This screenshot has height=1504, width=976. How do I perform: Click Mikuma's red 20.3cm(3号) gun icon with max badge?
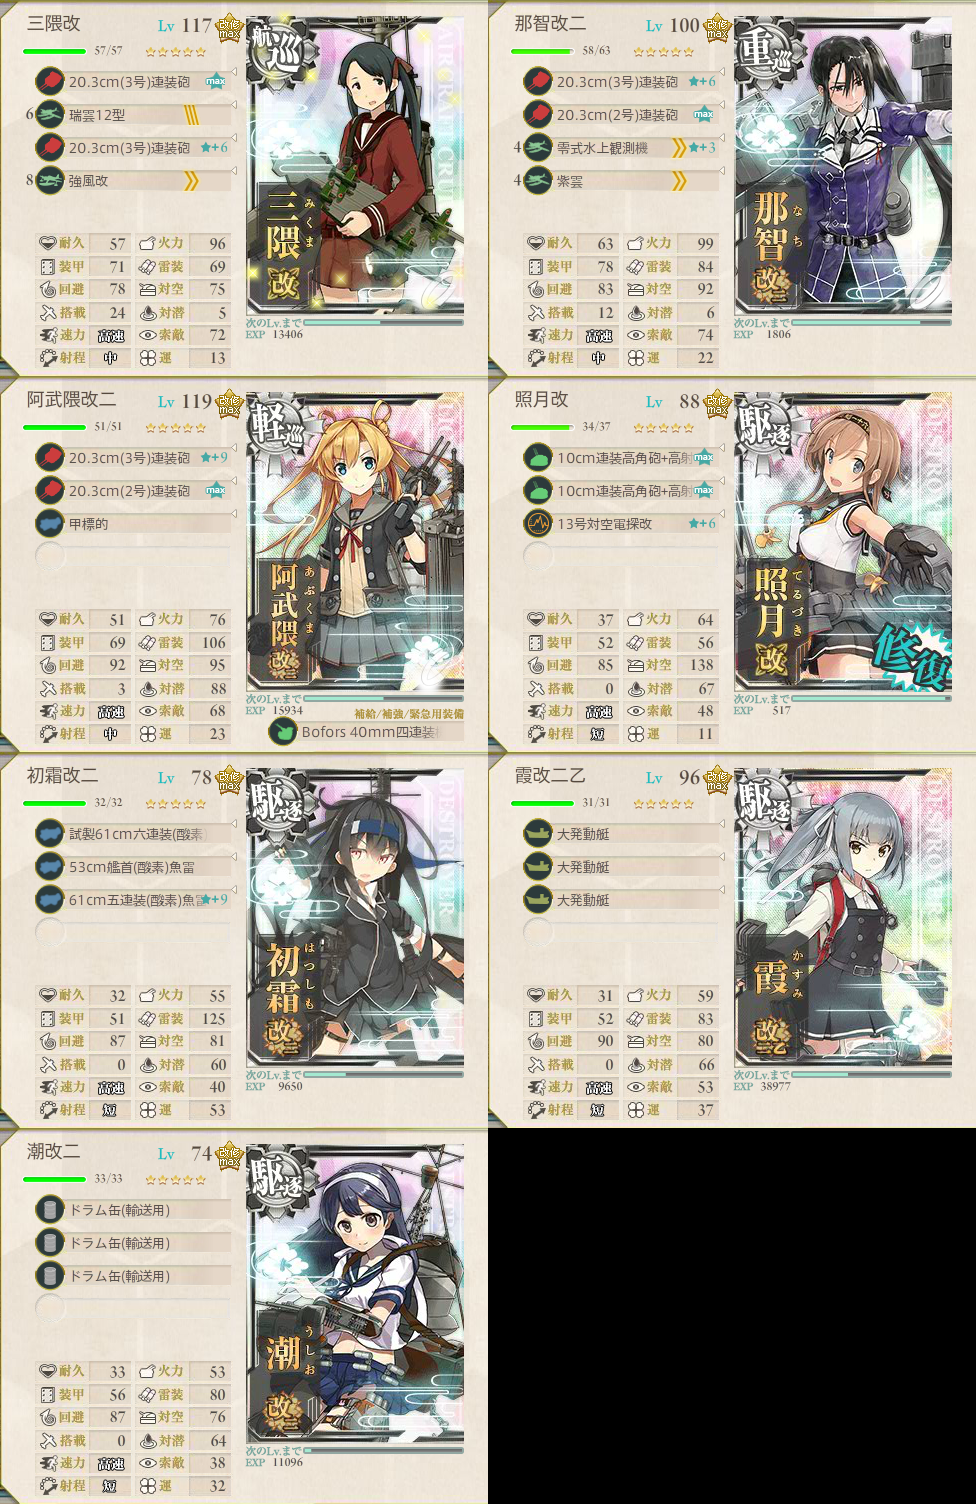point(50,82)
